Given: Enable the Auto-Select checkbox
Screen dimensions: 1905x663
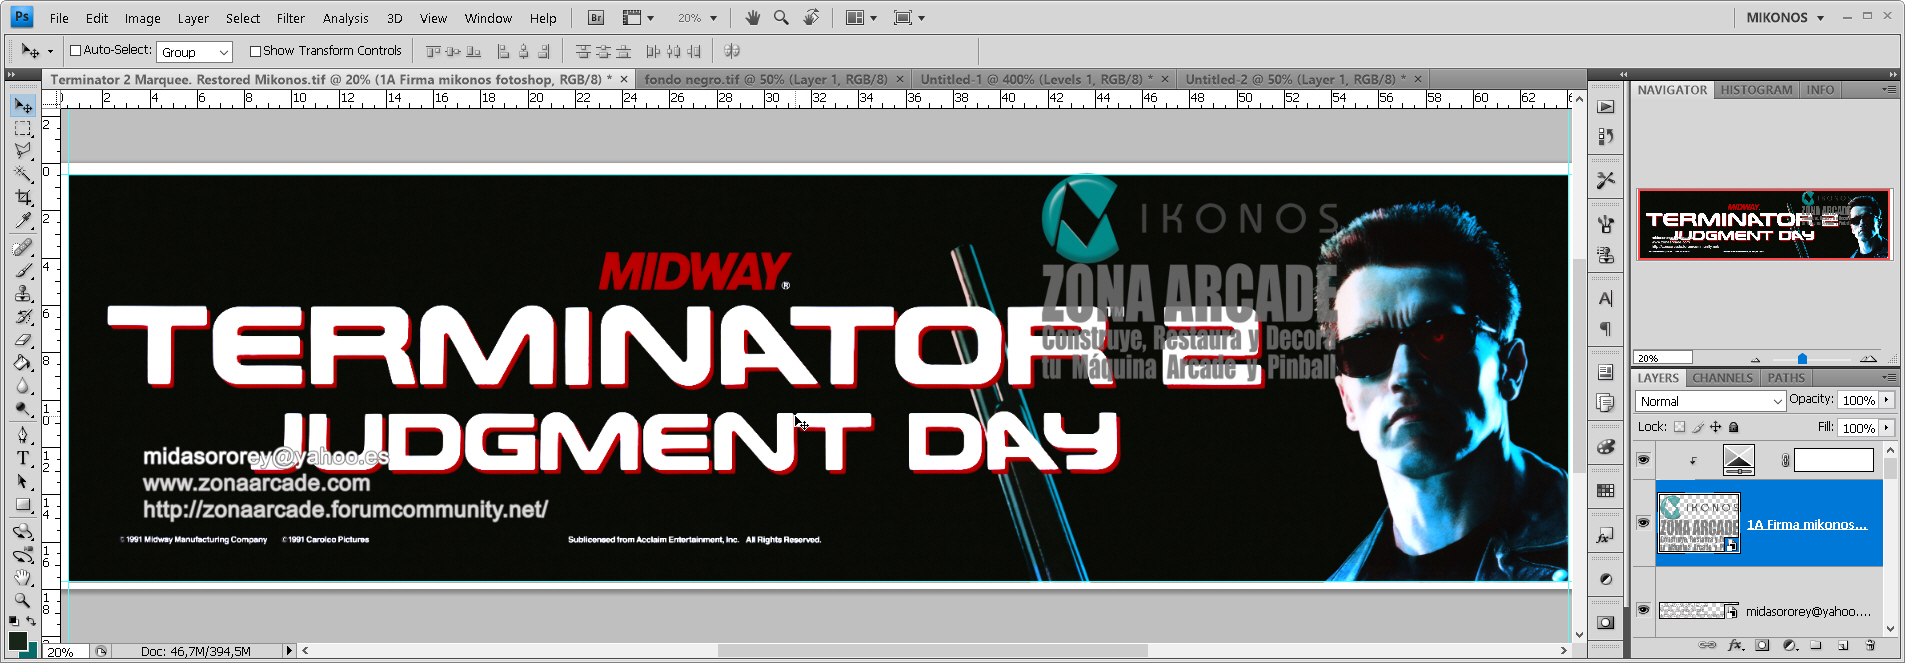Looking at the screenshot, I should [x=75, y=51].
